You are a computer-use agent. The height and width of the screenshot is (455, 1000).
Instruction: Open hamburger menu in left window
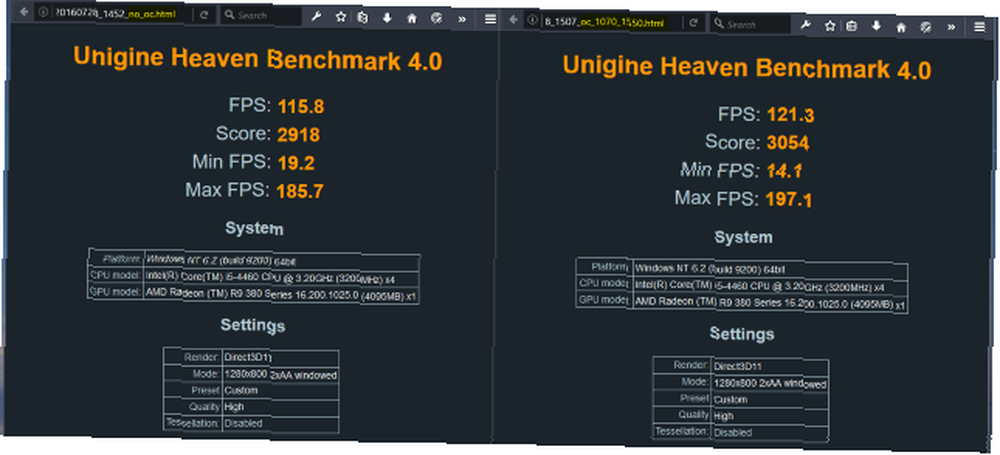(x=490, y=19)
